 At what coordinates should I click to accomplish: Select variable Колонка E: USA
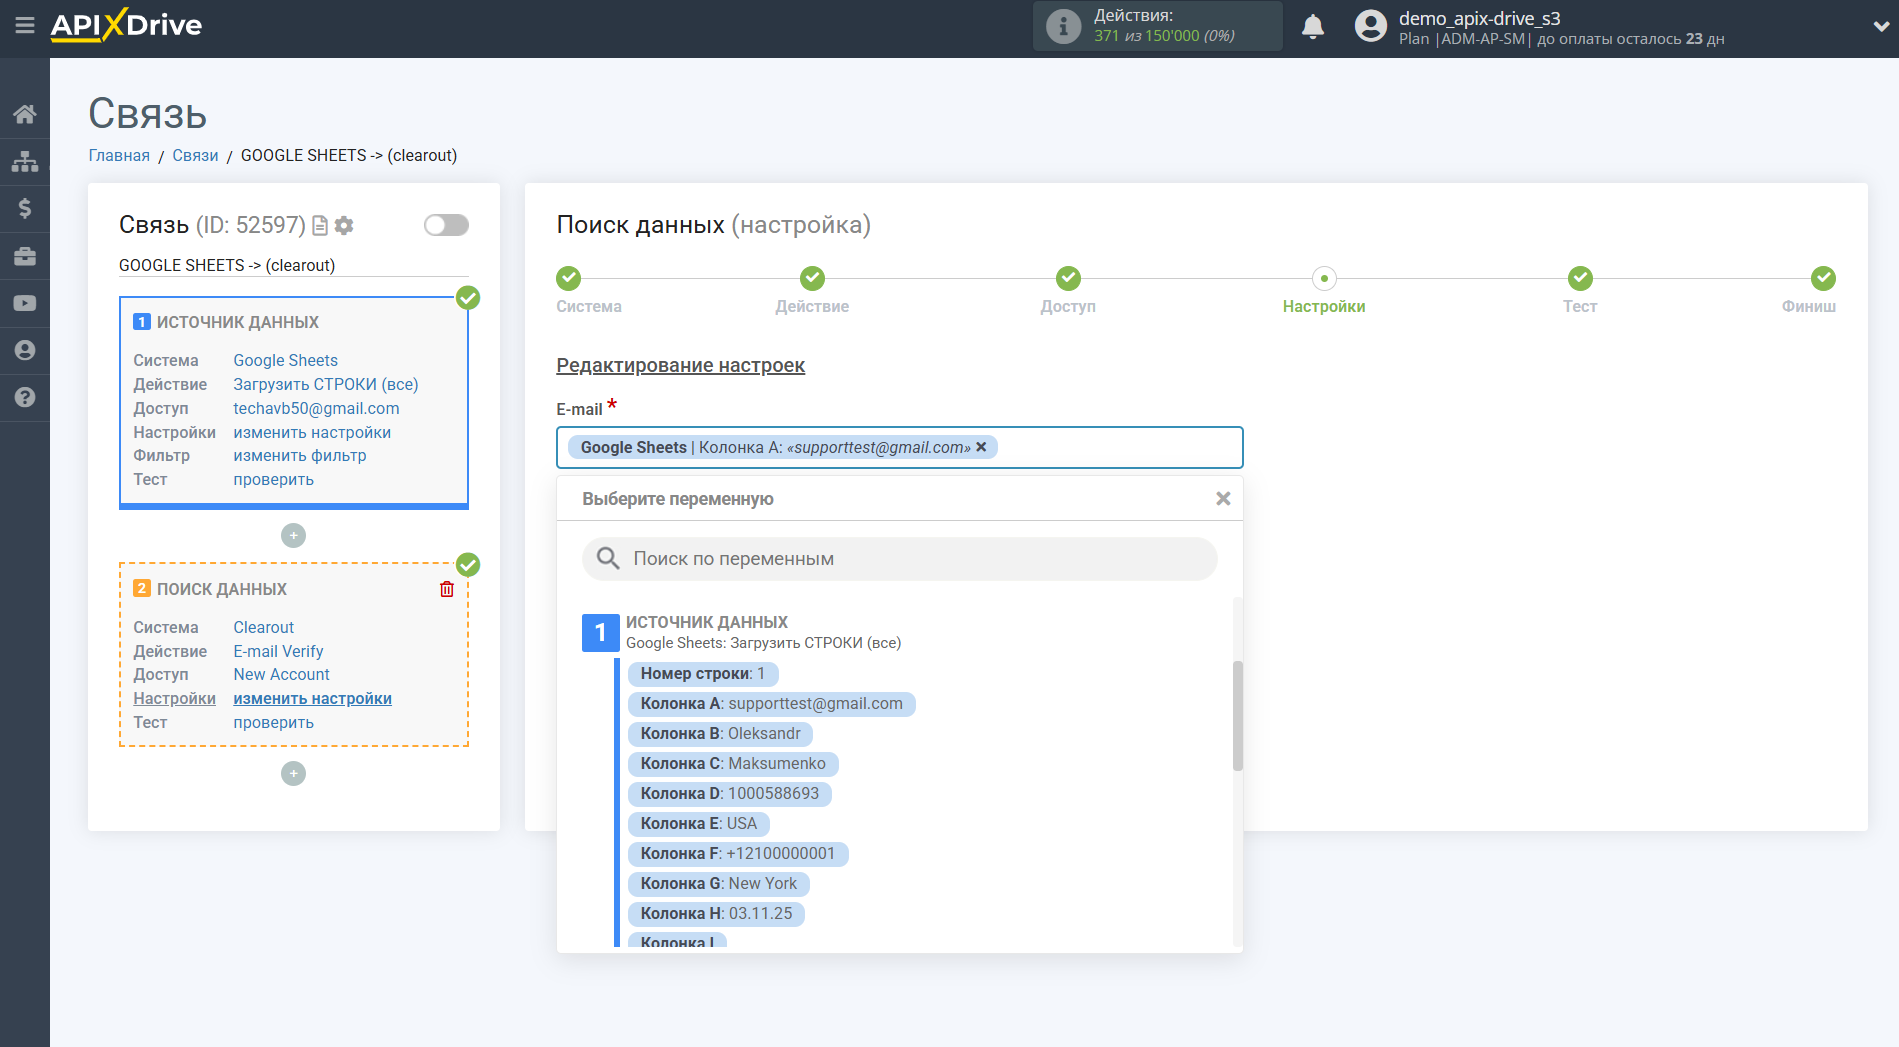[x=698, y=824]
